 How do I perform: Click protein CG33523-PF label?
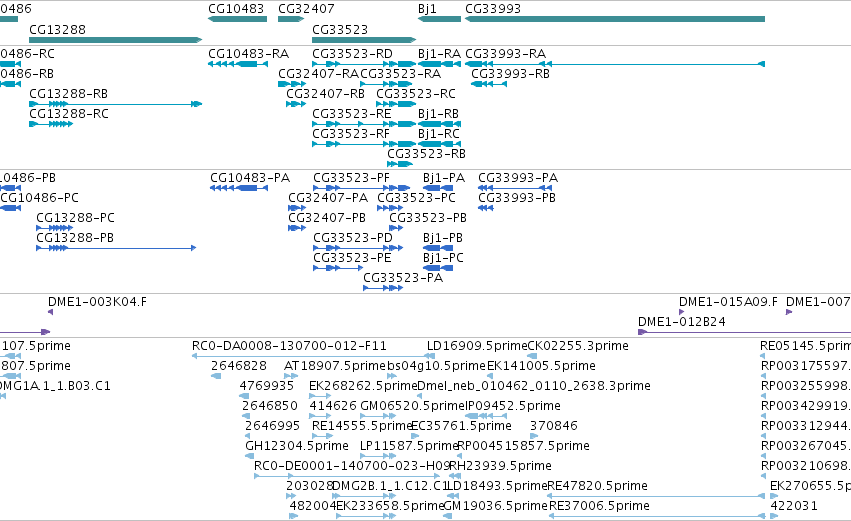click(x=351, y=178)
